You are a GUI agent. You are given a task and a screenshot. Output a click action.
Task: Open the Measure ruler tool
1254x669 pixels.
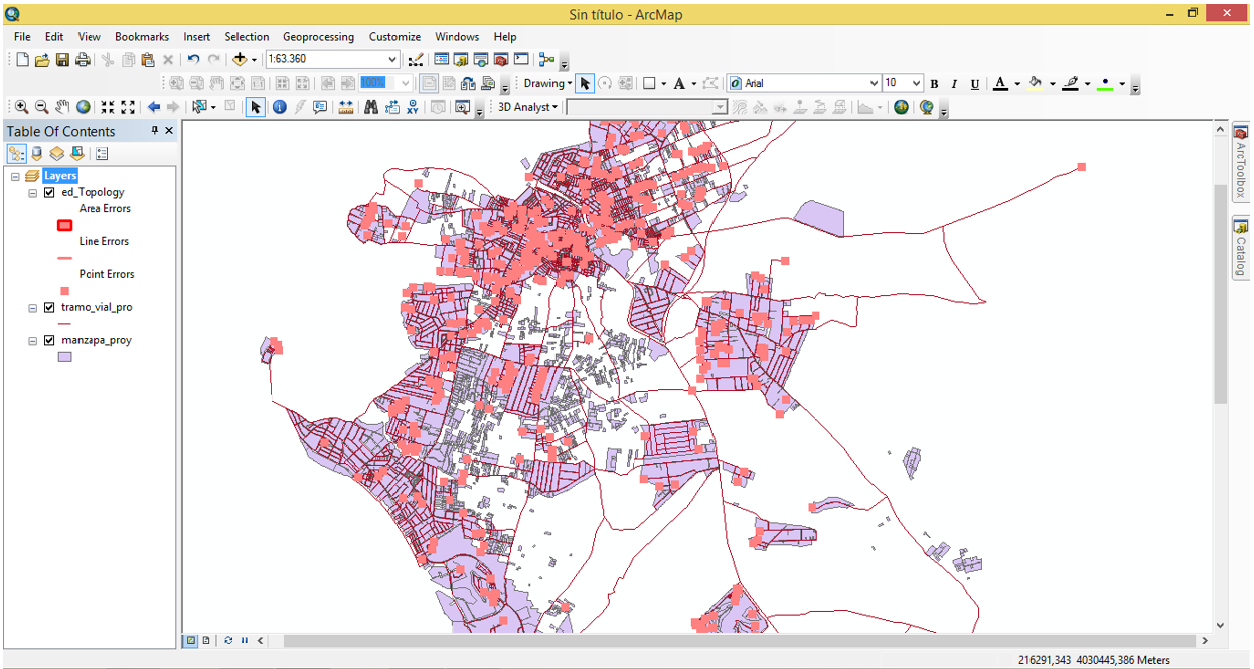point(346,107)
